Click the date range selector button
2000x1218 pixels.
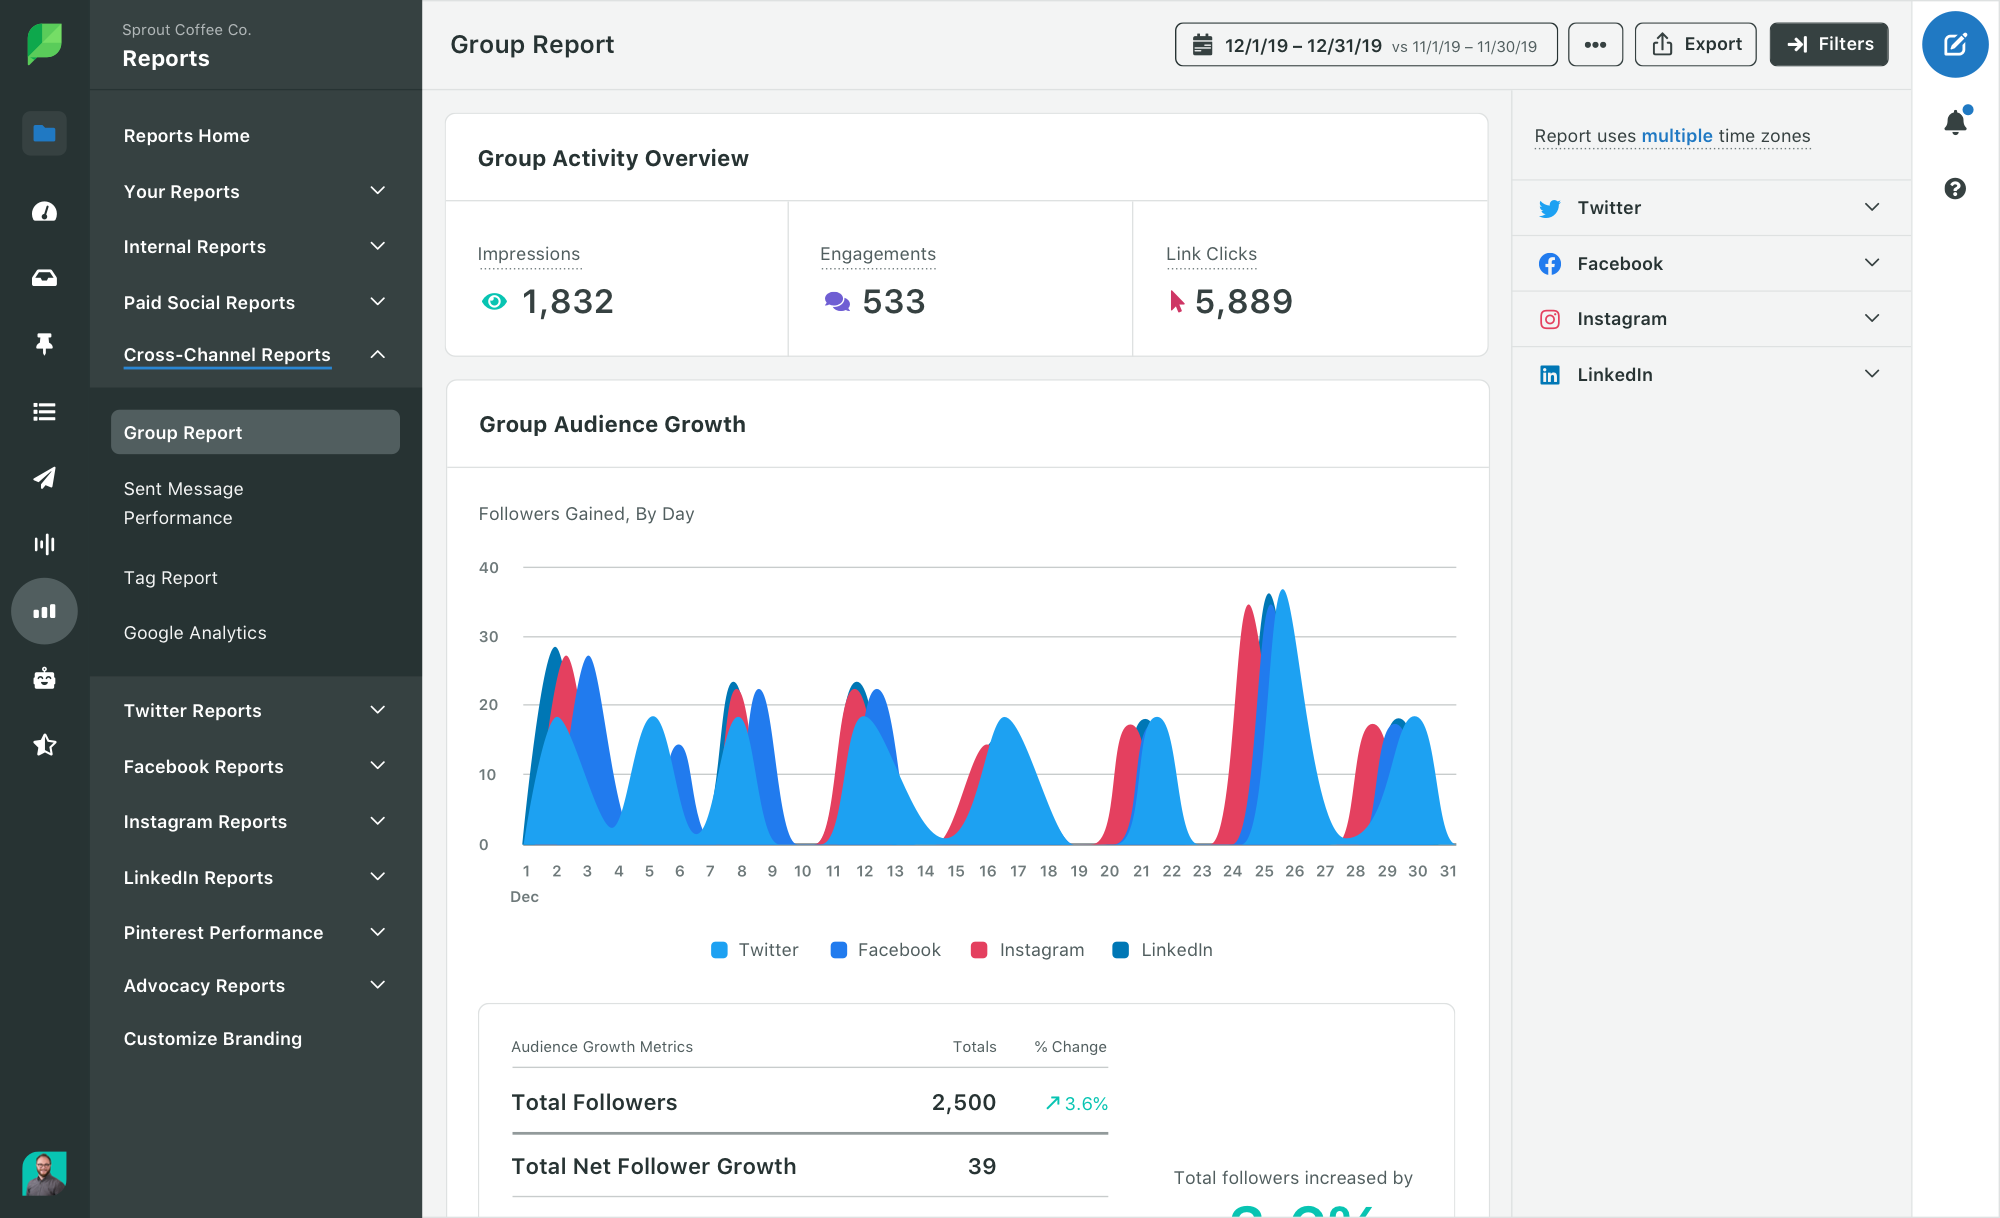point(1364,44)
